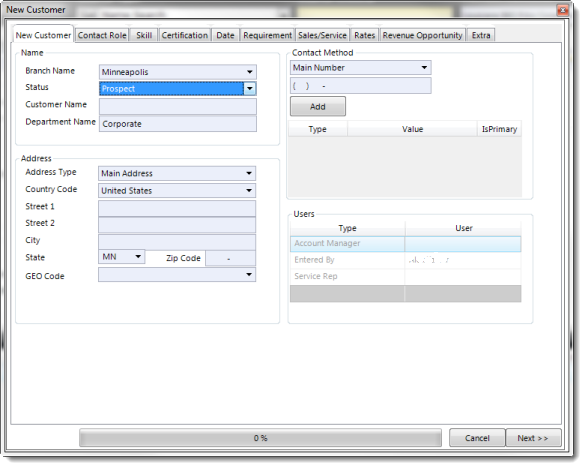
Task: Switch to the Sales/Service tab
Action: tap(323, 35)
